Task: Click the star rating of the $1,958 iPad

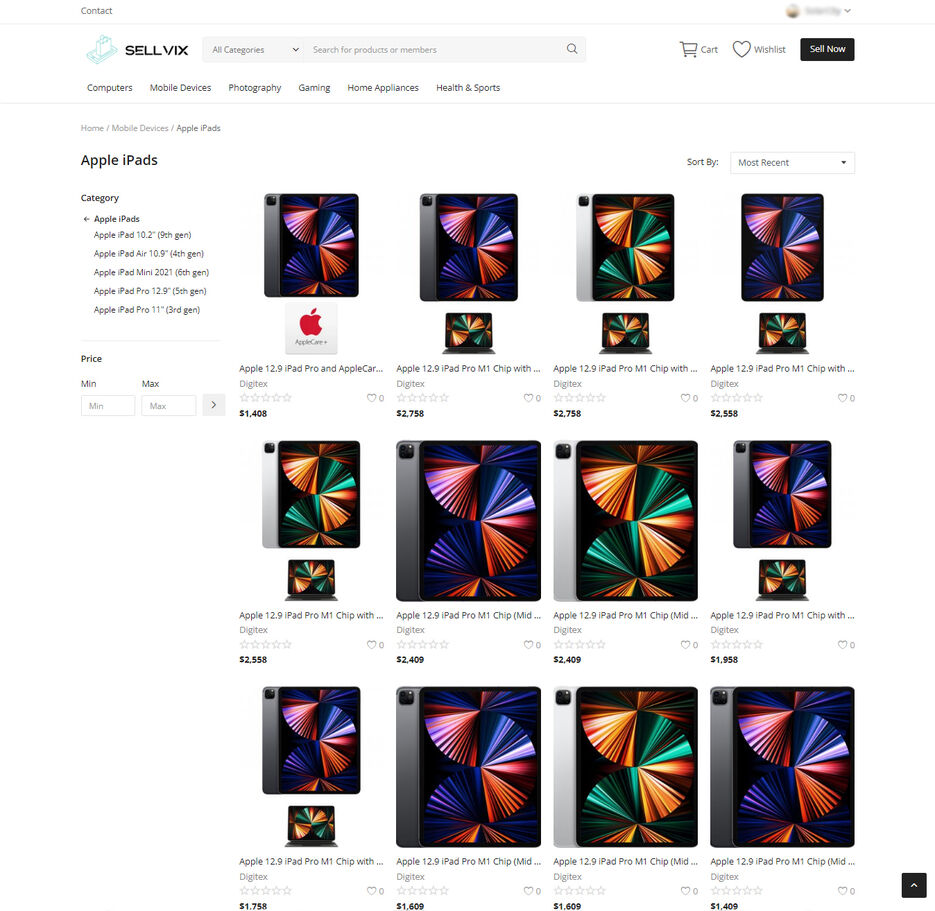Action: pyautogui.click(x=736, y=644)
